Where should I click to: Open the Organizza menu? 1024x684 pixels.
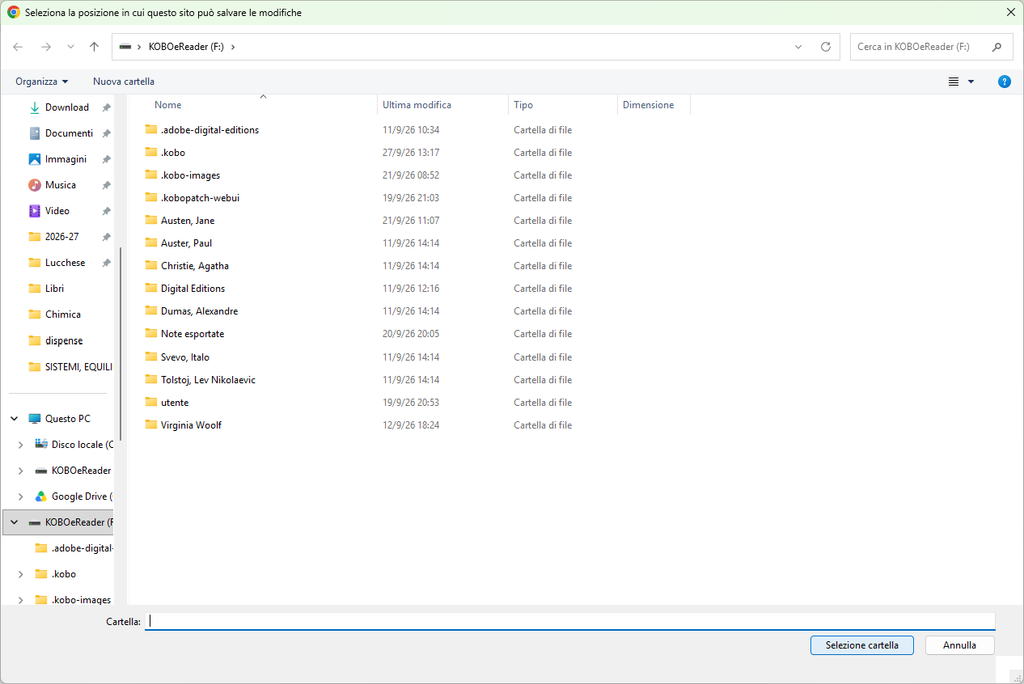(42, 82)
